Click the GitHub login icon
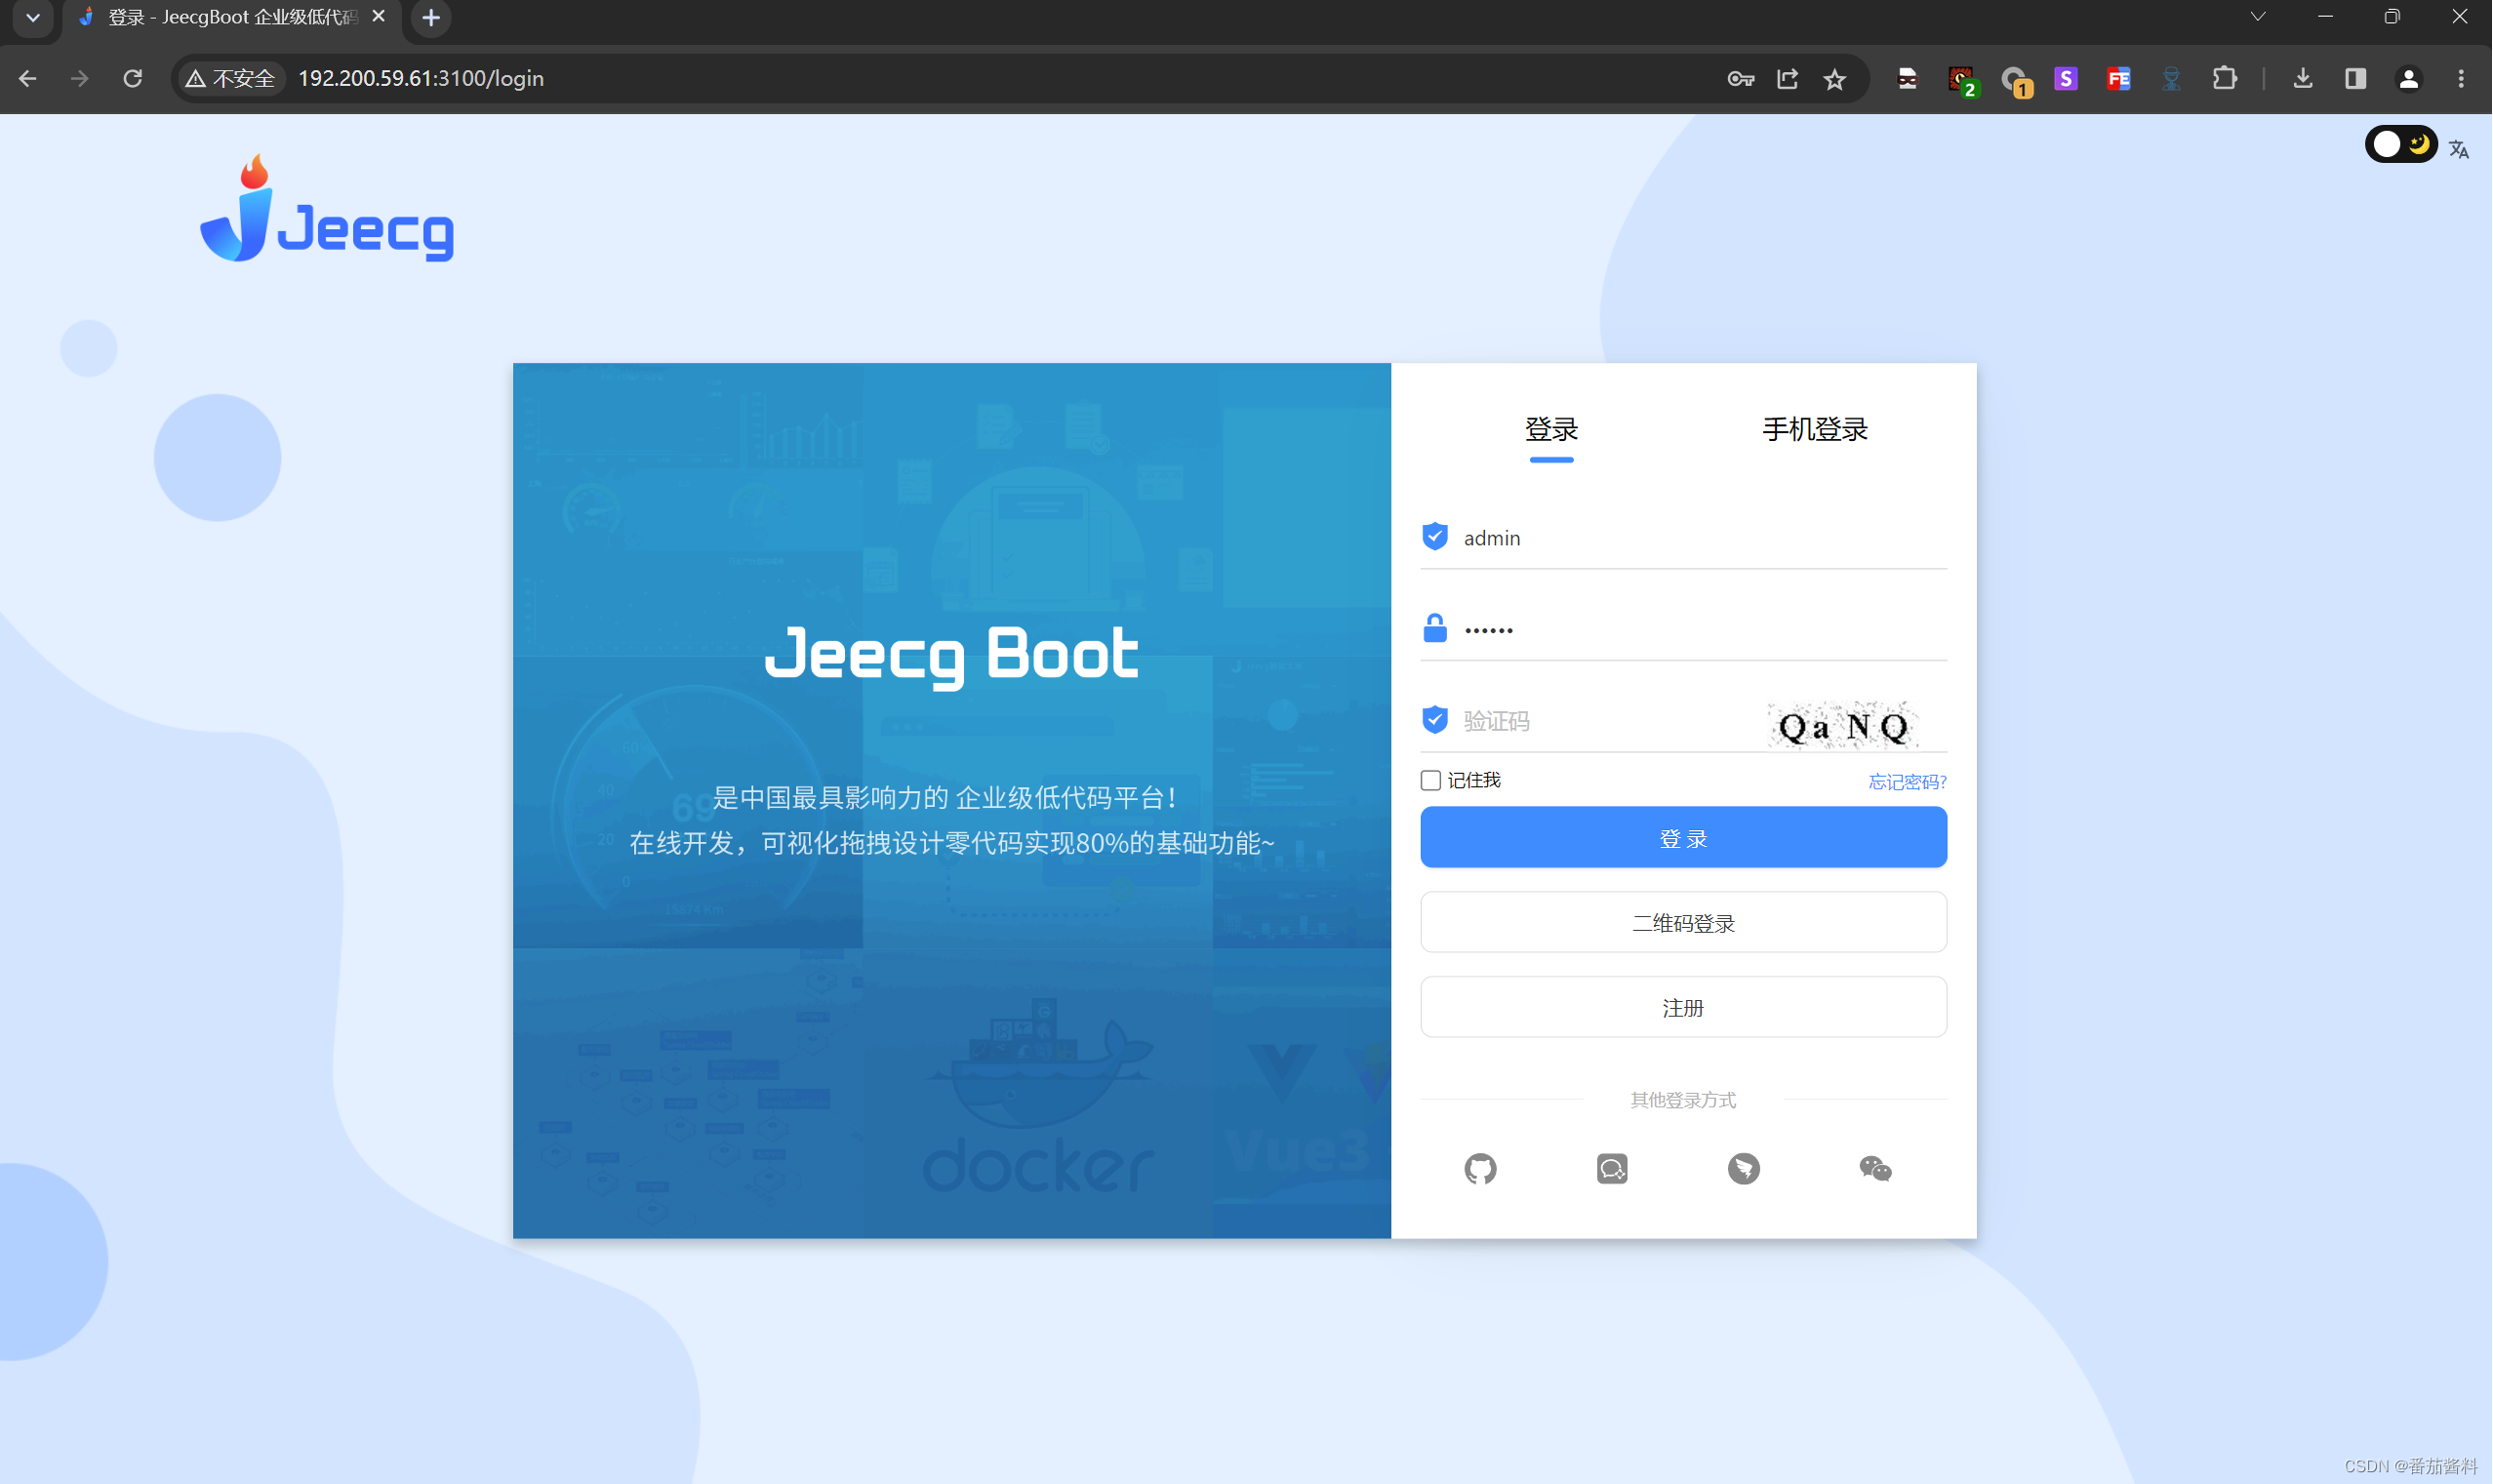This screenshot has height=1484, width=2493. point(1480,1168)
